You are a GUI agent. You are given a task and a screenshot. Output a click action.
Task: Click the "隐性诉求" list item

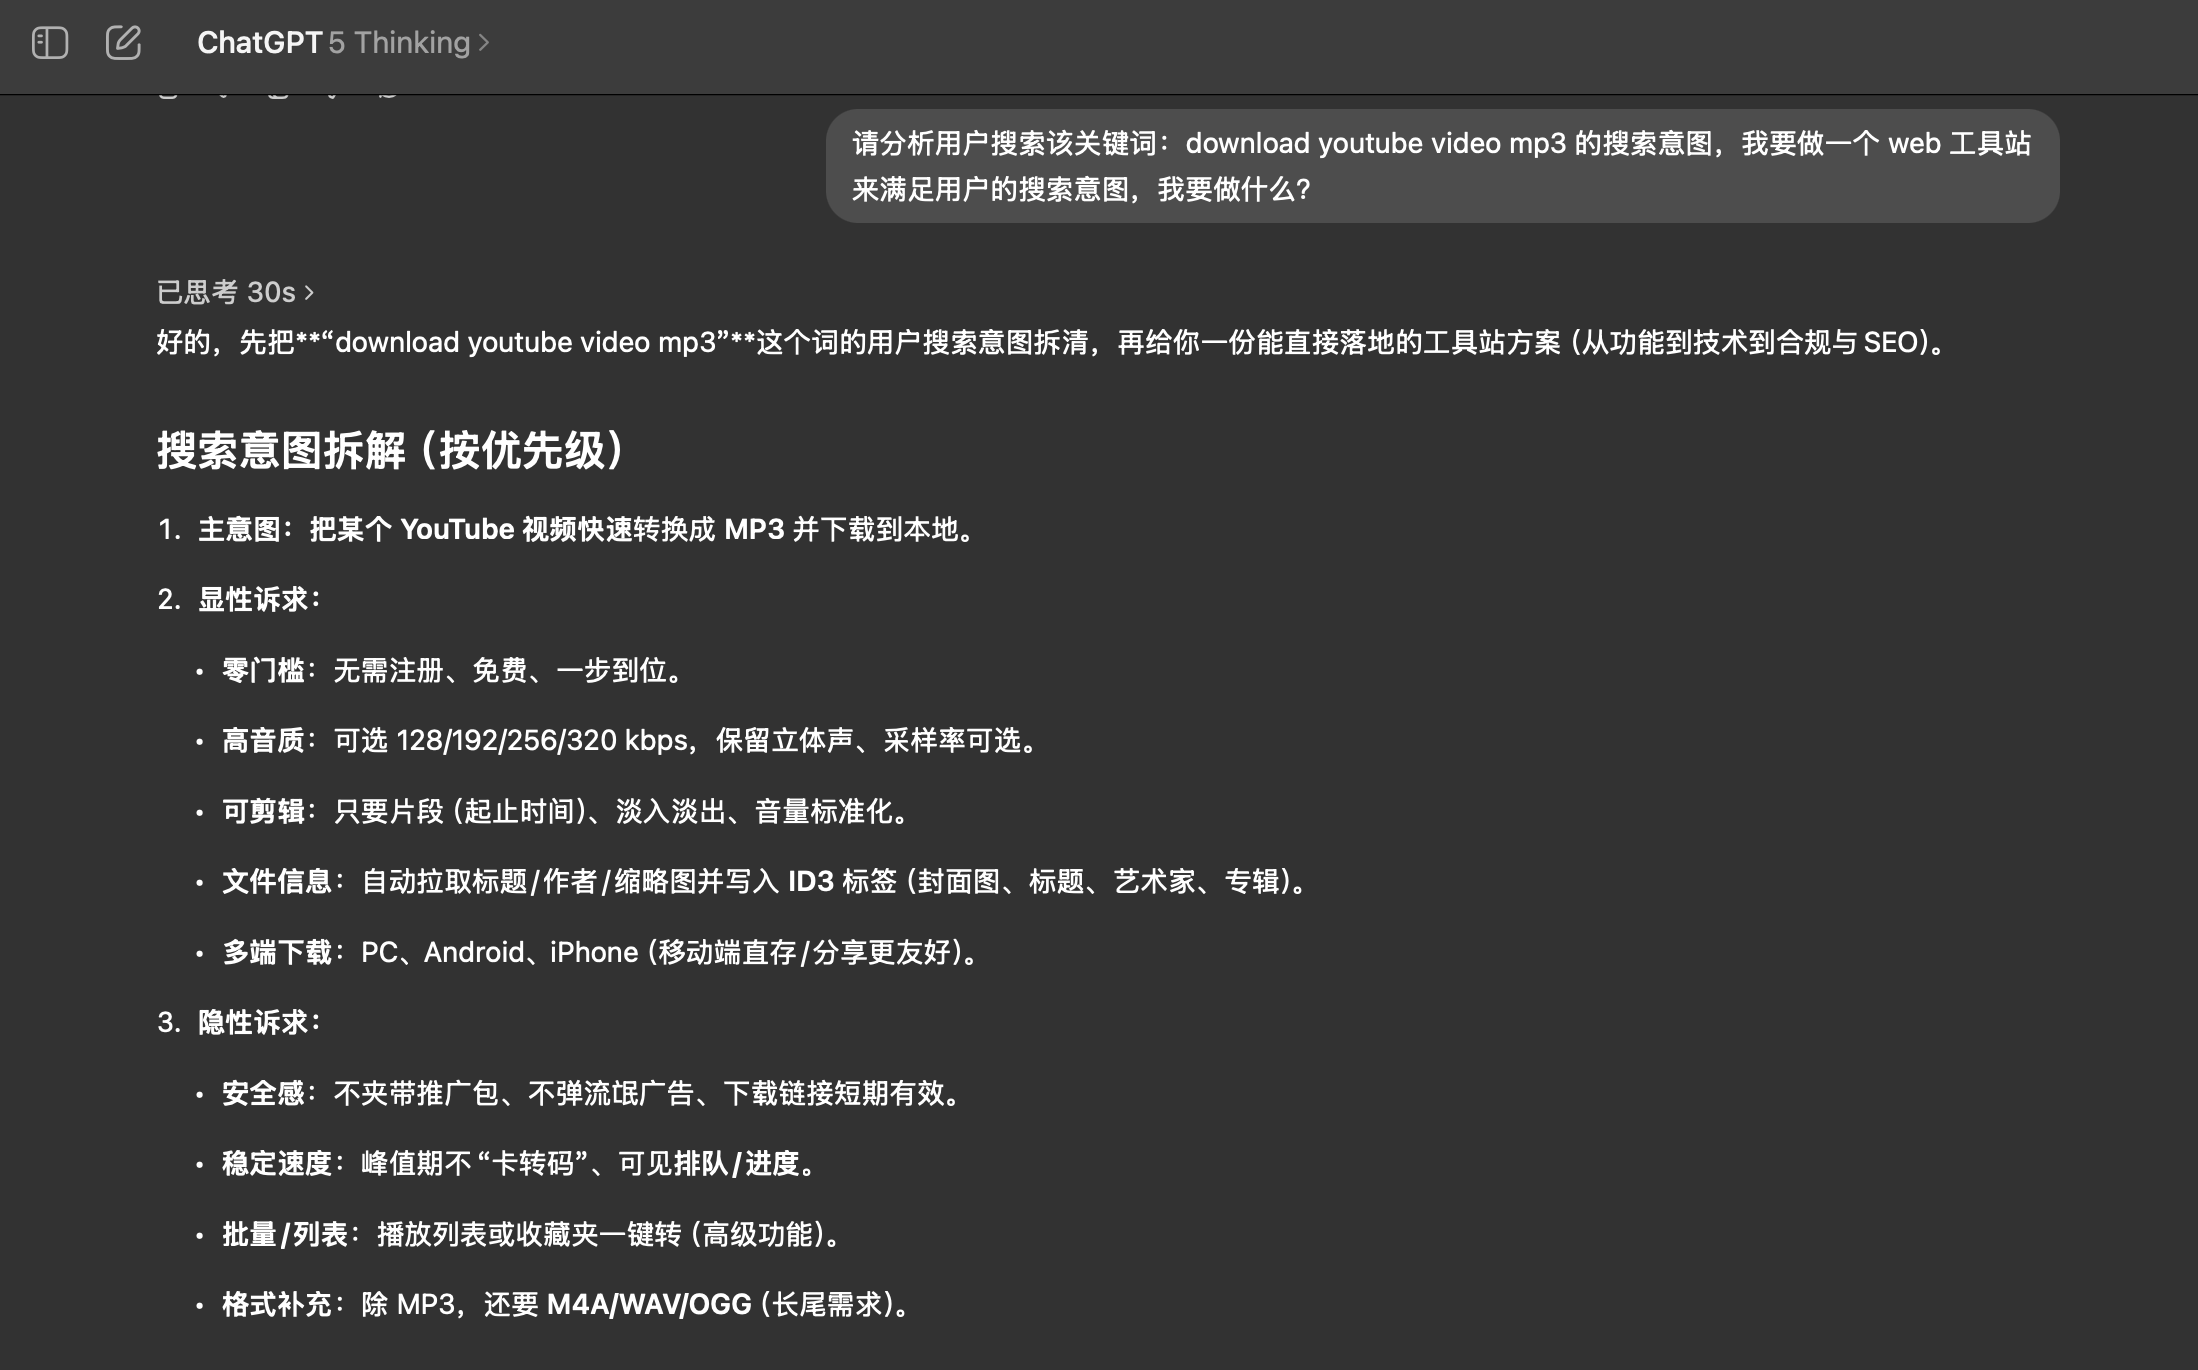[259, 1022]
